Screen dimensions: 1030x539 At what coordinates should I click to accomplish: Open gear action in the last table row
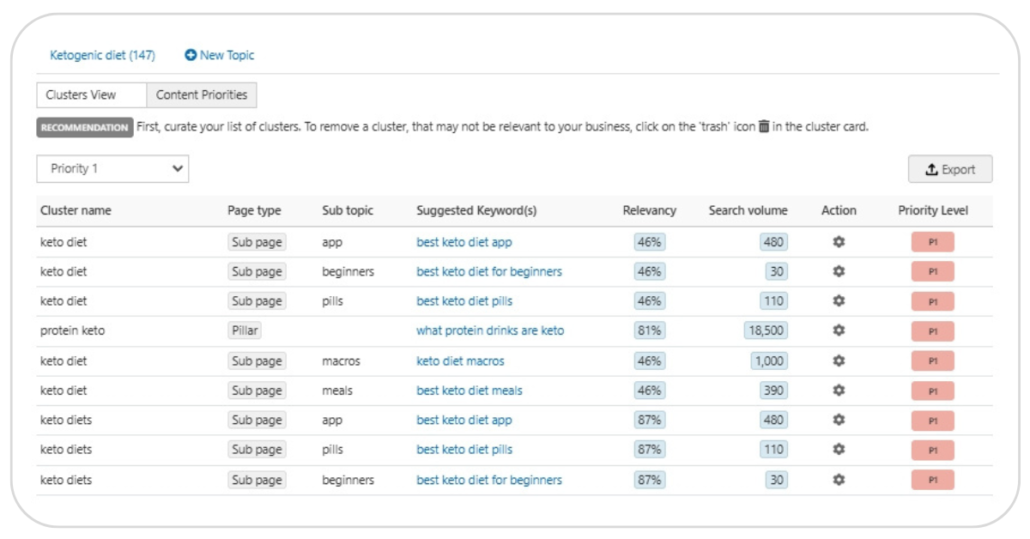click(x=839, y=480)
